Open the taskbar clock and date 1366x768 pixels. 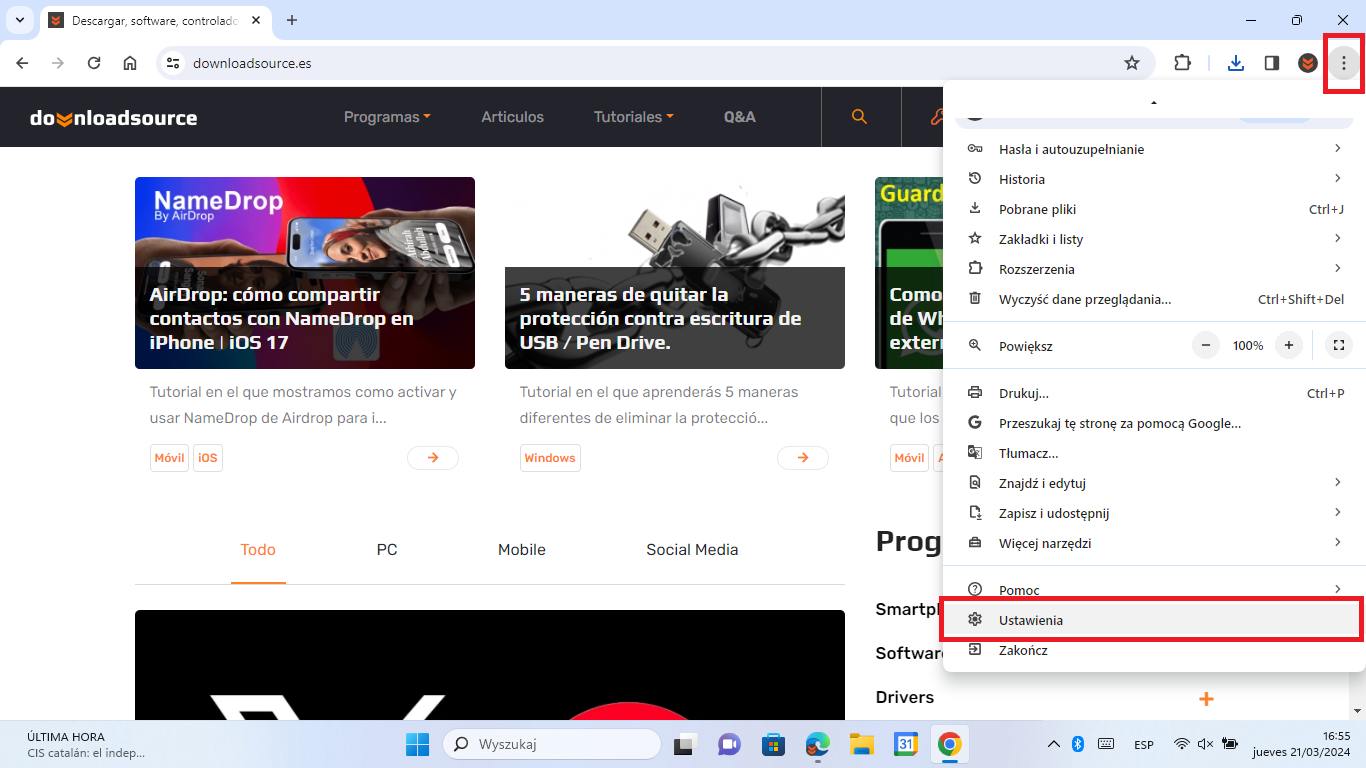pos(1303,744)
